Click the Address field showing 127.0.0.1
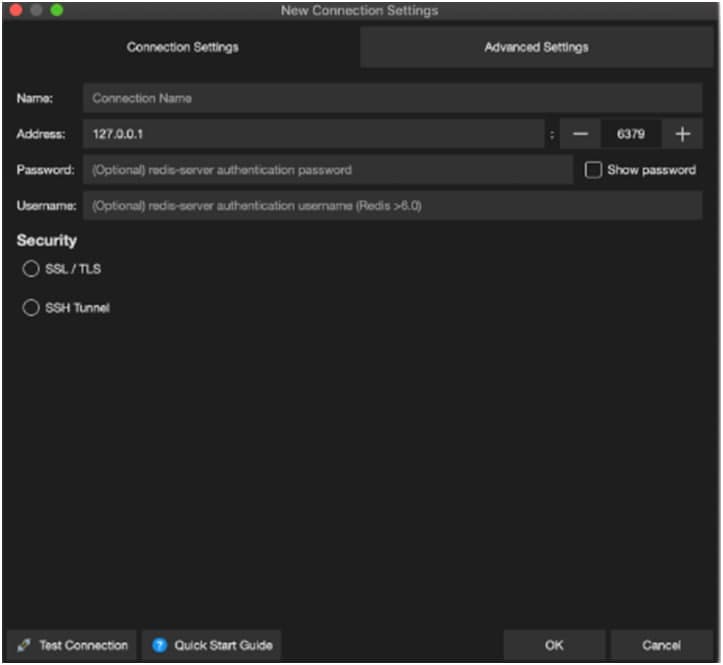The width and height of the screenshot is (723, 665). [x=313, y=134]
